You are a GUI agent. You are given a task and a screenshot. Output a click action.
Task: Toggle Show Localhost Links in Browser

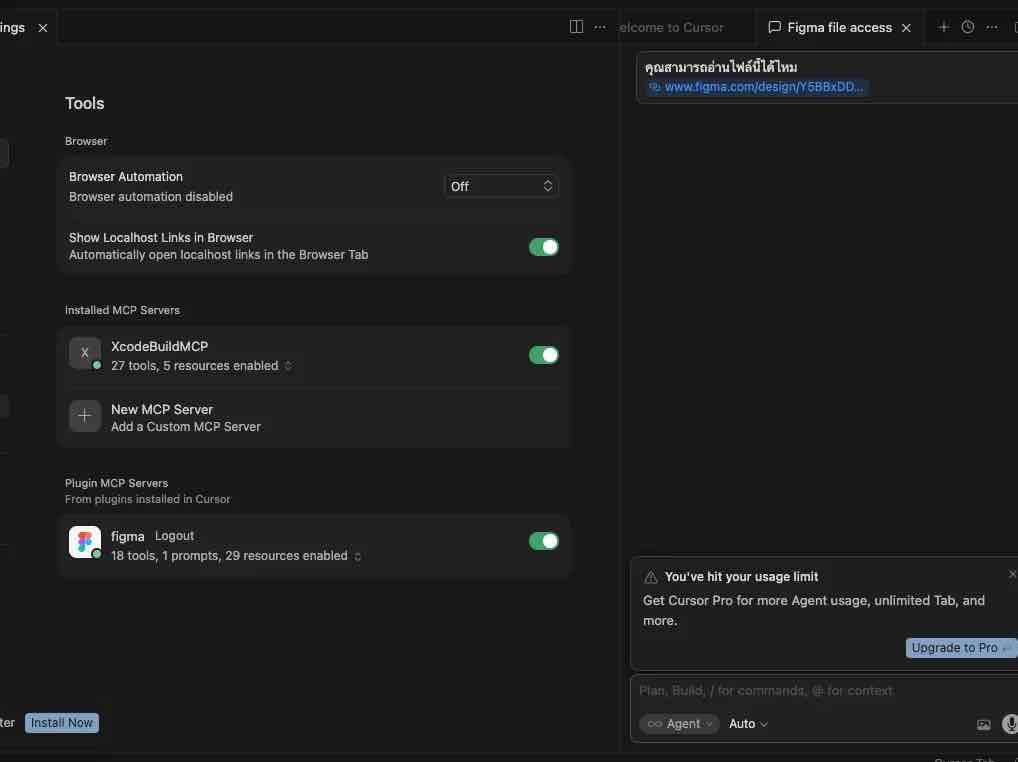click(x=543, y=247)
